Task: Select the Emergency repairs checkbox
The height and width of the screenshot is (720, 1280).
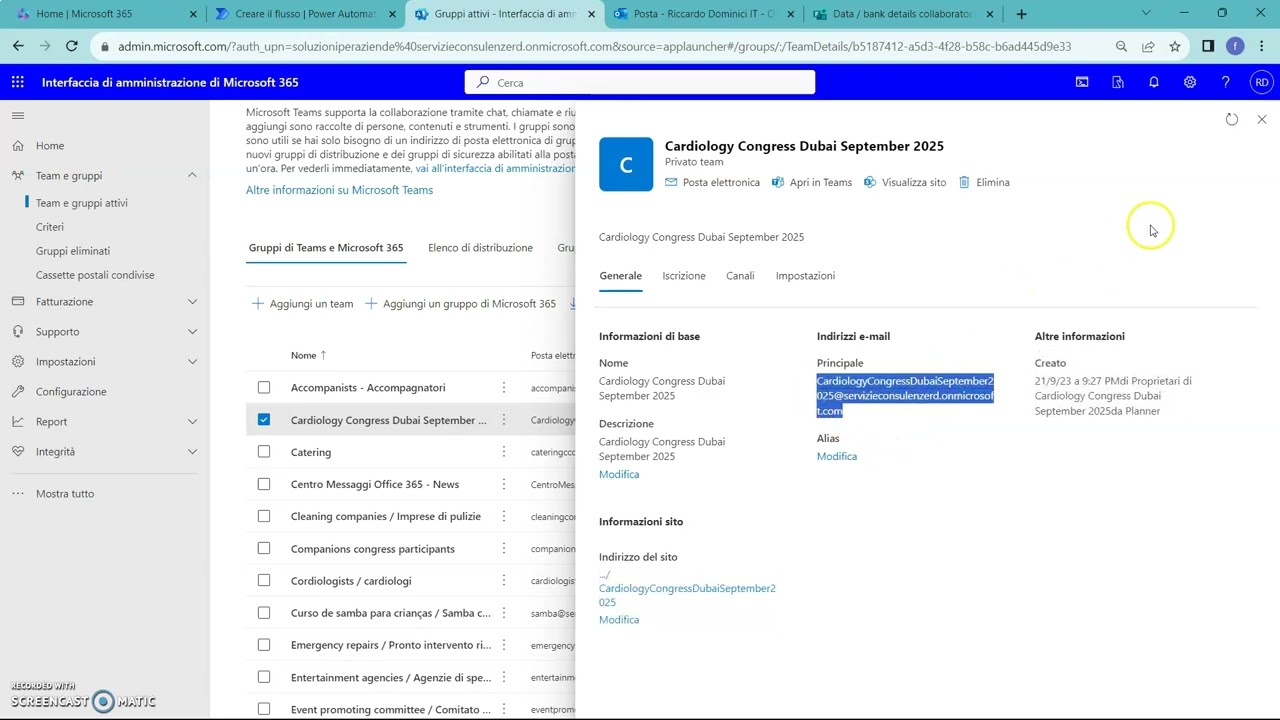Action: tap(264, 645)
